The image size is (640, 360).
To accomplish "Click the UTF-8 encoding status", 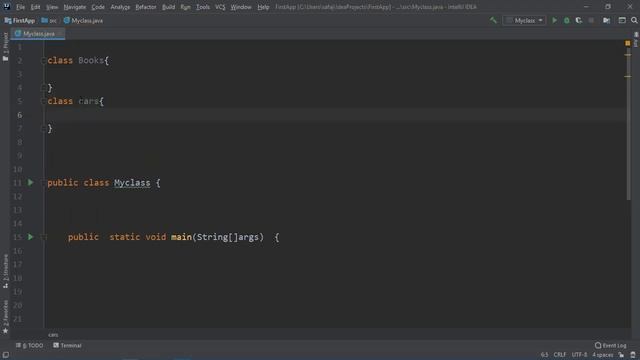I will (579, 355).
